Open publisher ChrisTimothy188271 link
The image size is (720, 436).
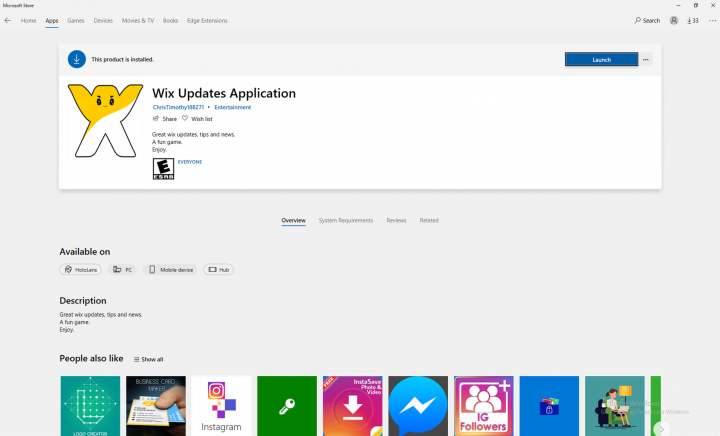(178, 107)
